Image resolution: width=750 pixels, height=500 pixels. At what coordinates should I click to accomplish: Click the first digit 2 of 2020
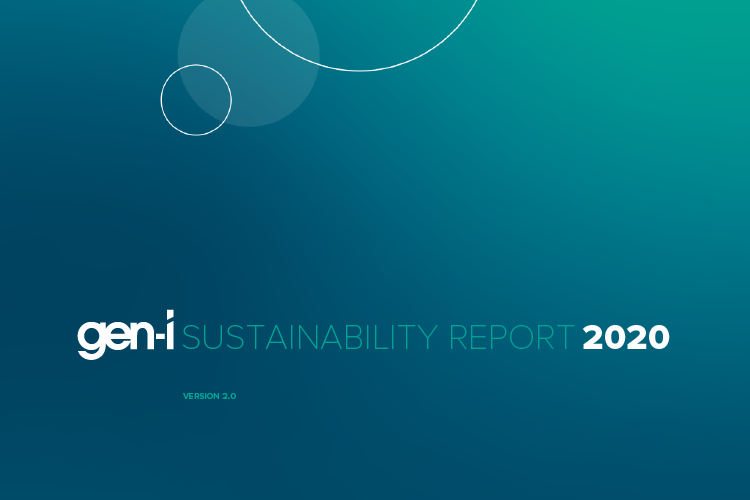point(594,338)
